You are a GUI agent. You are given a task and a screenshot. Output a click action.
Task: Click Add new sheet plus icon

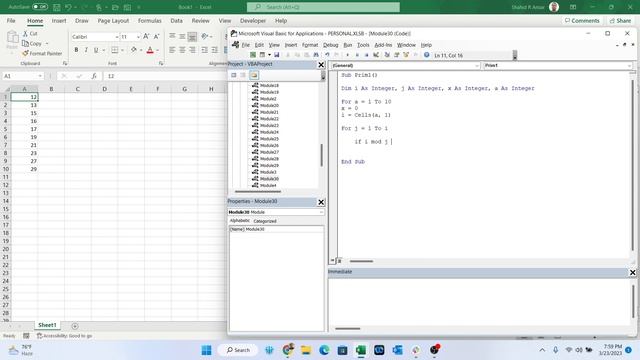tap(75, 326)
